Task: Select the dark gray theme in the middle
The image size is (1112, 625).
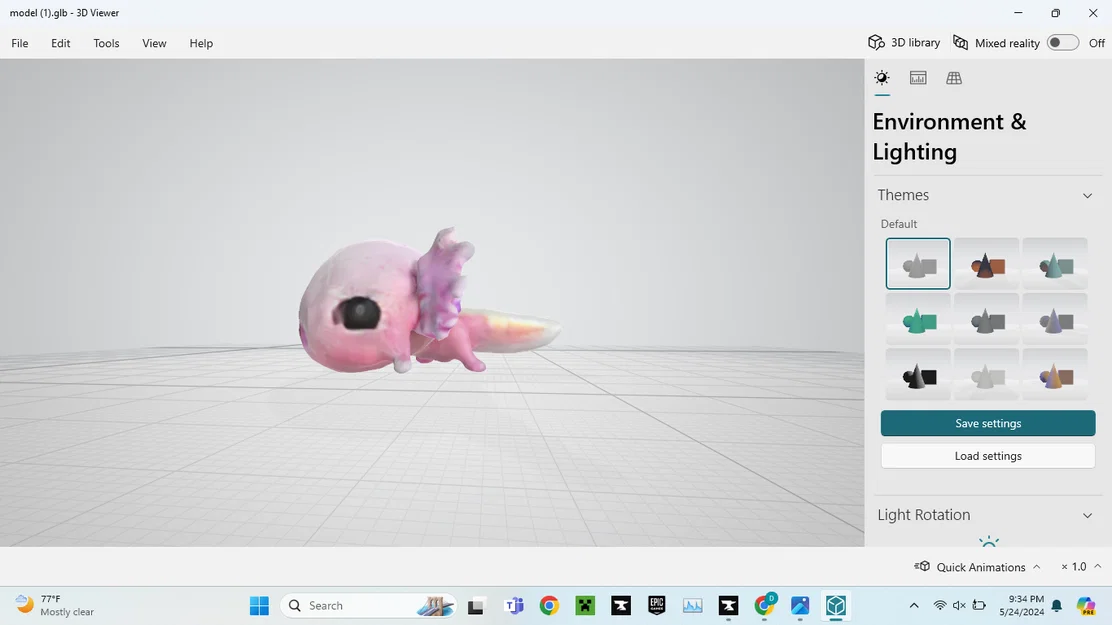Action: [x=986, y=319]
